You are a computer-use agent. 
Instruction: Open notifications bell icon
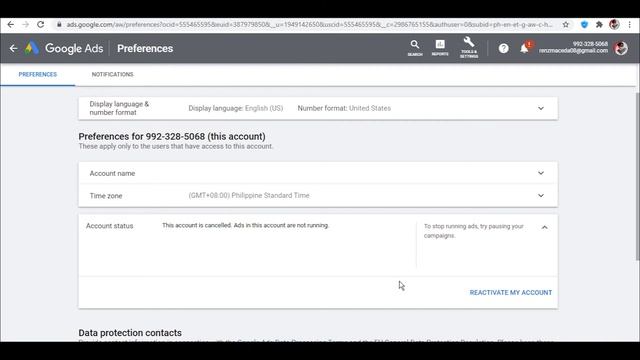(524, 48)
